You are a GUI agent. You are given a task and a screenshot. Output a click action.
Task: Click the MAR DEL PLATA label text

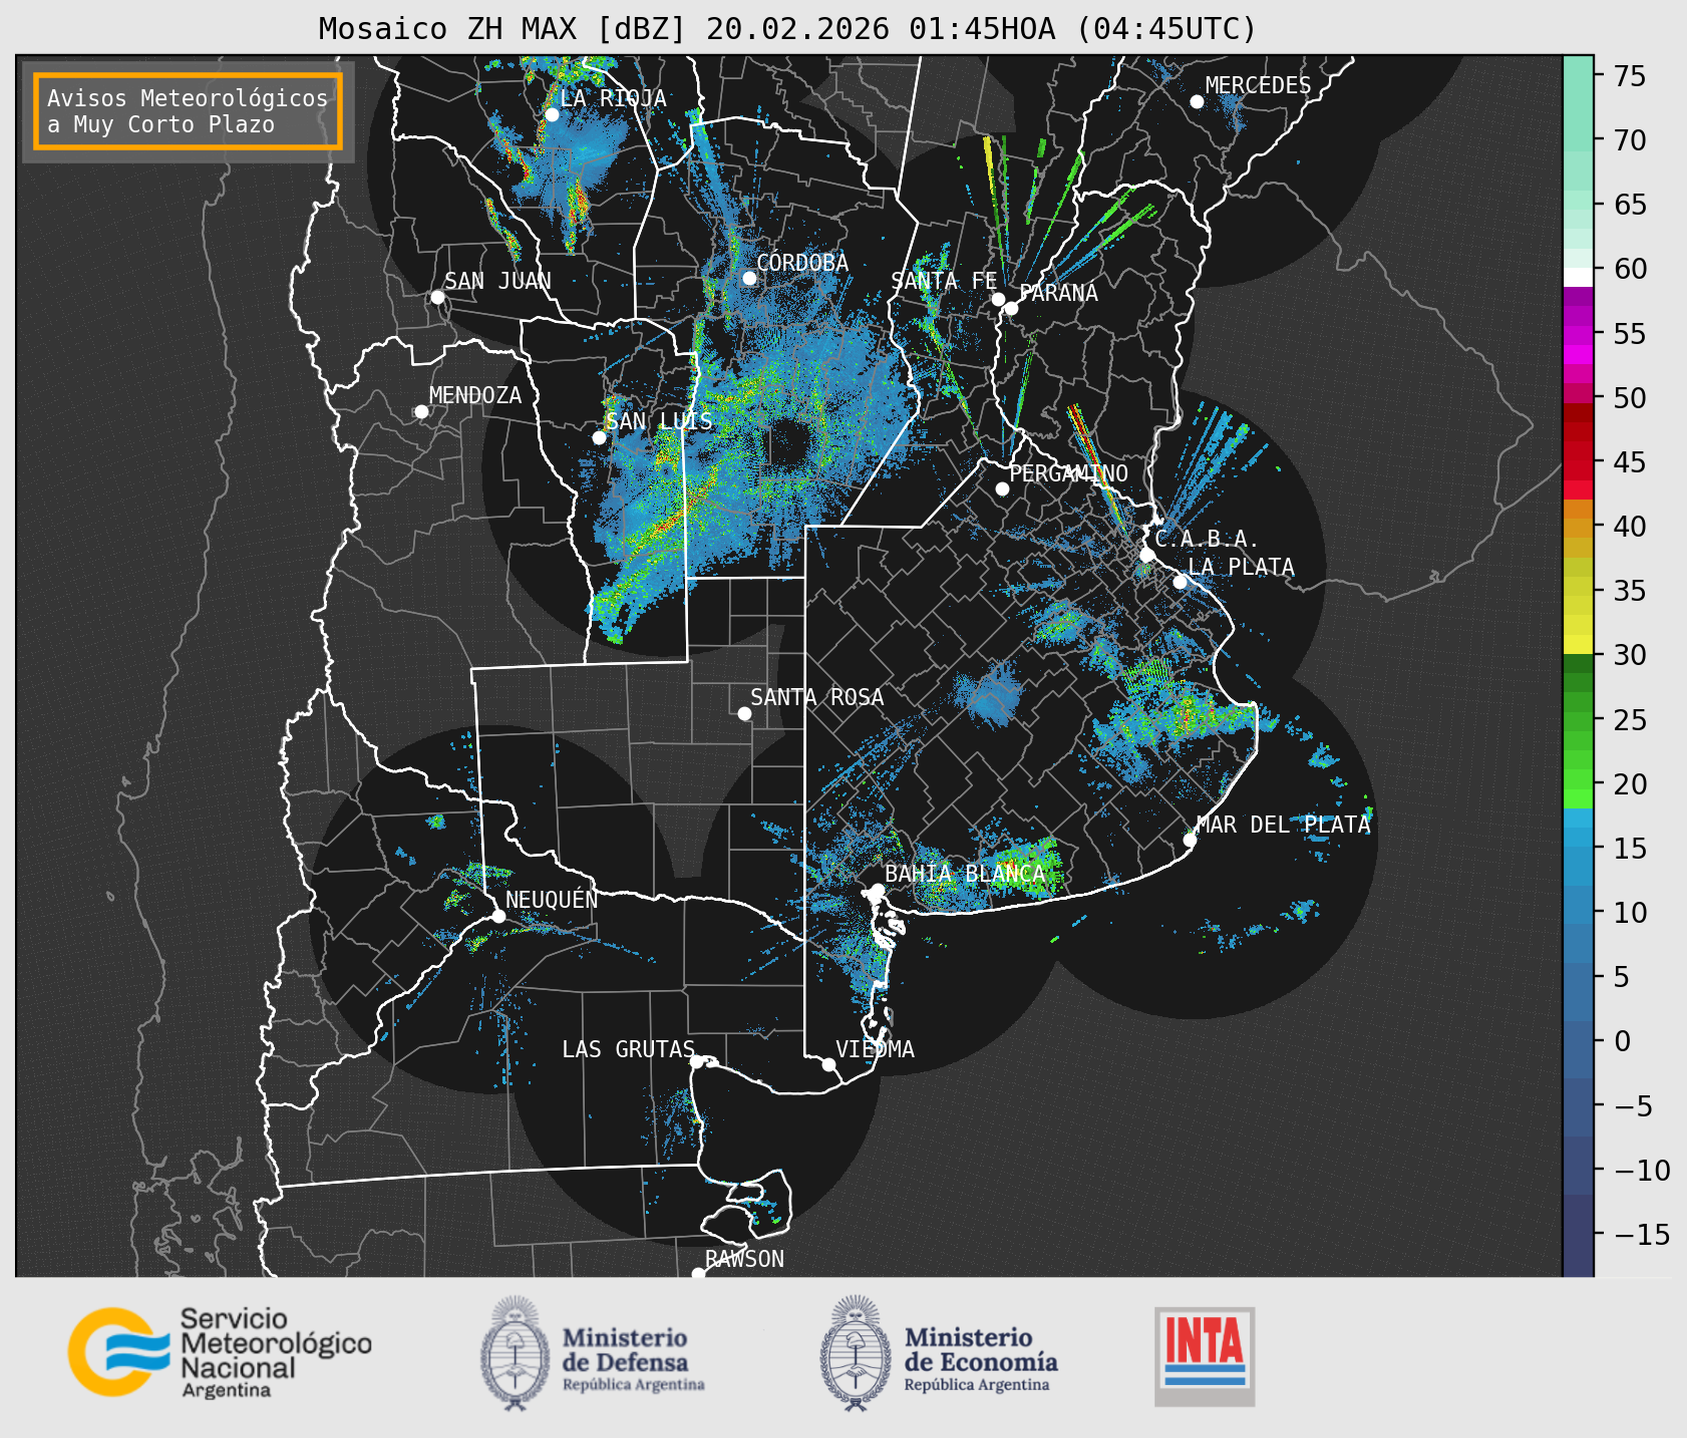click(x=1283, y=825)
